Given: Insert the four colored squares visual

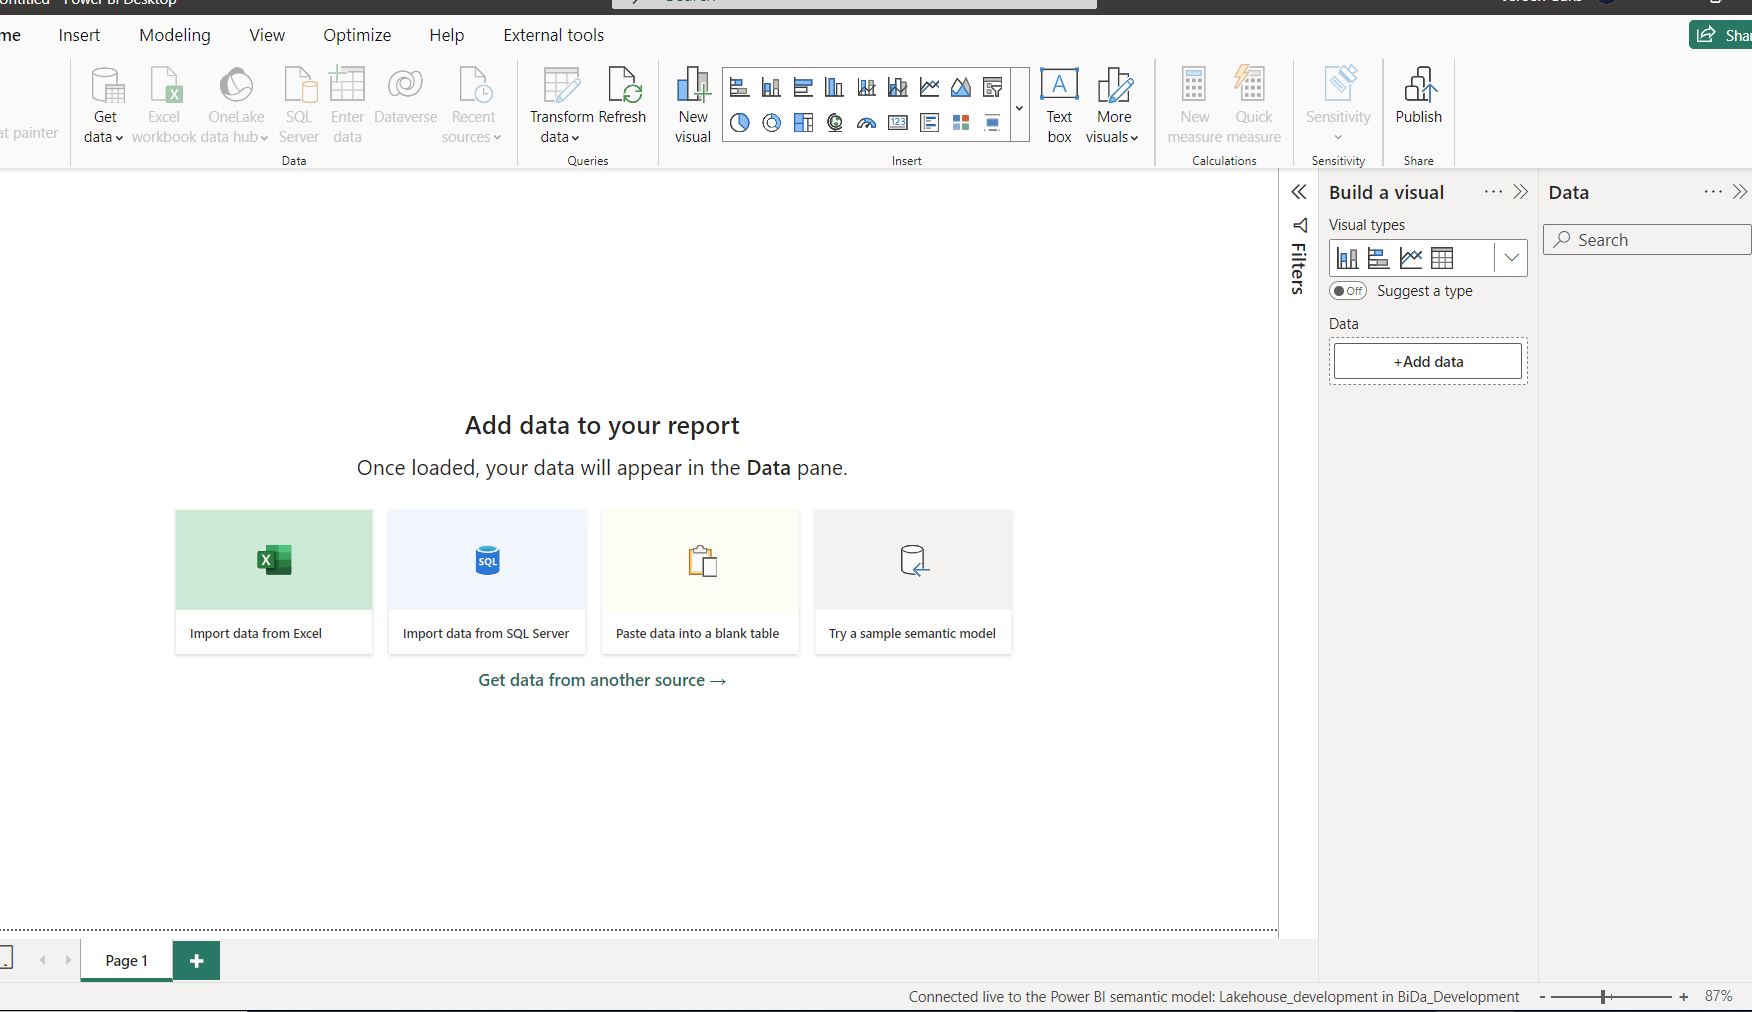Looking at the screenshot, I should point(961,123).
